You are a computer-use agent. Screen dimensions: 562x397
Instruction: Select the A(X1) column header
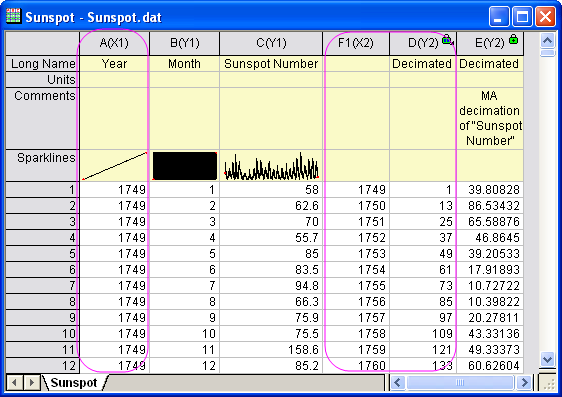click(x=114, y=43)
